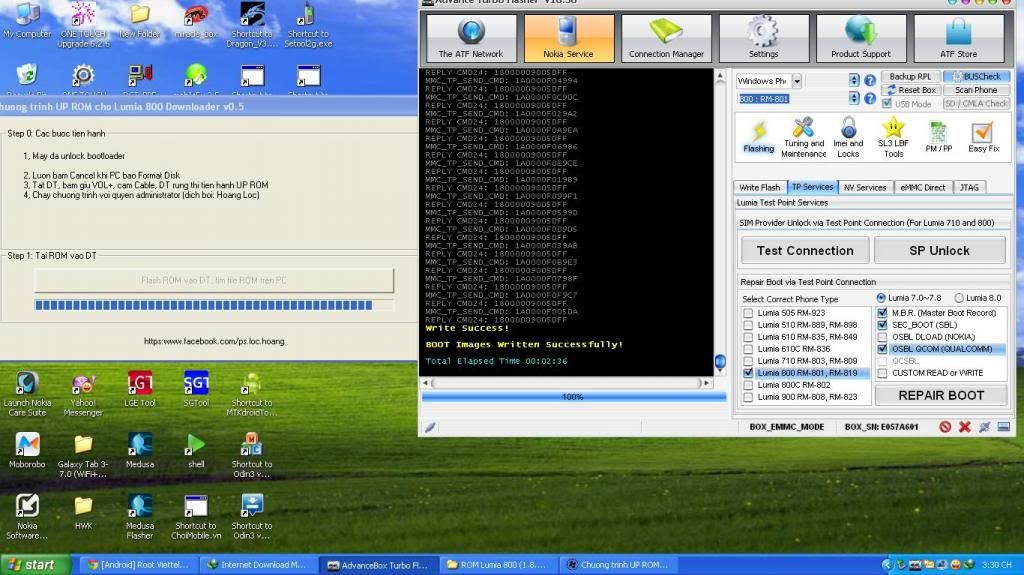
Task: Open Launch Nokia Care Suite icon
Action: click(x=27, y=394)
